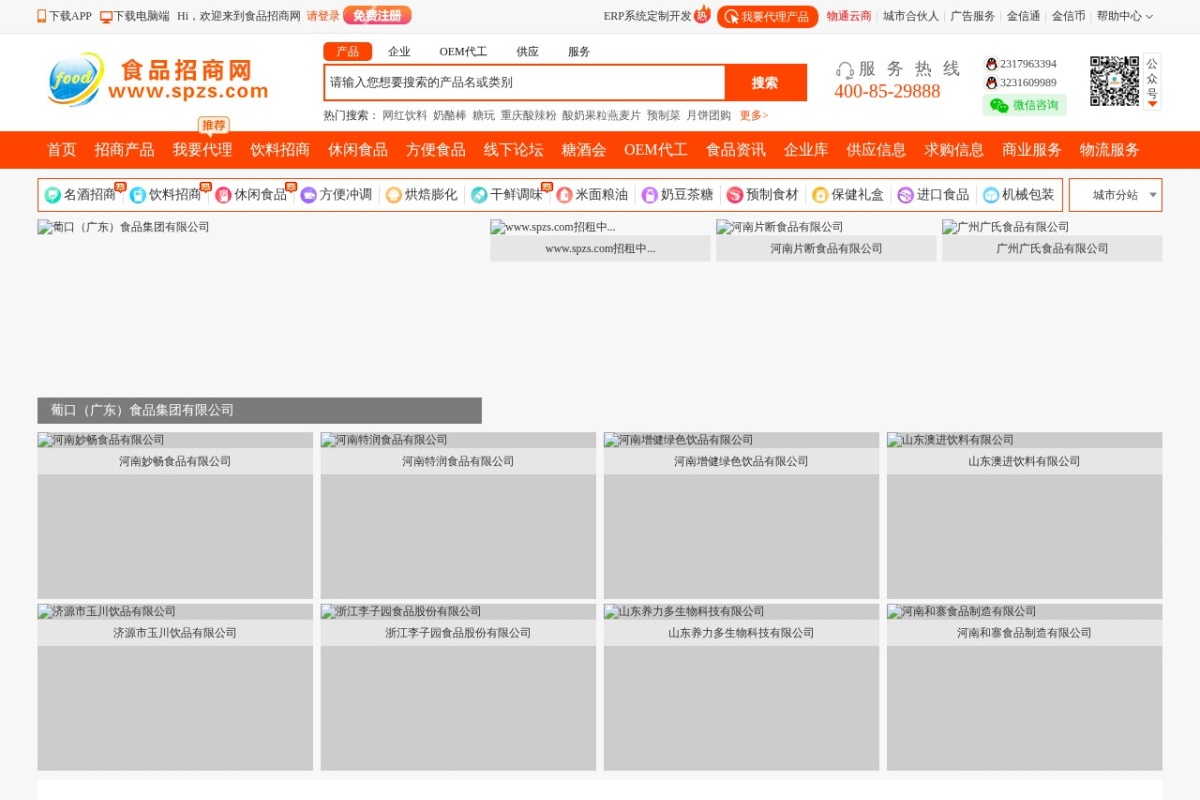This screenshot has height=800, width=1200.
Task: Open 河南特润食品有限公司 card
Action: 458,516
